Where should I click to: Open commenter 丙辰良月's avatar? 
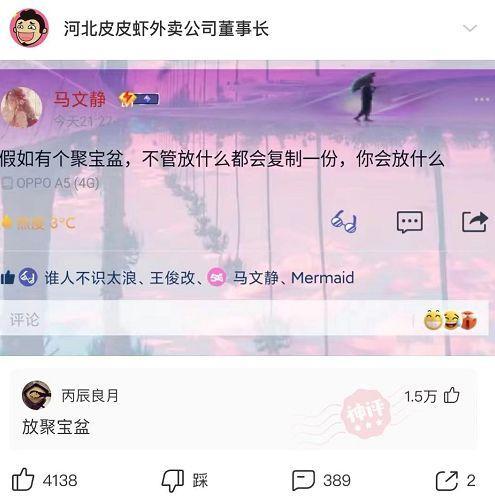tap(36, 395)
